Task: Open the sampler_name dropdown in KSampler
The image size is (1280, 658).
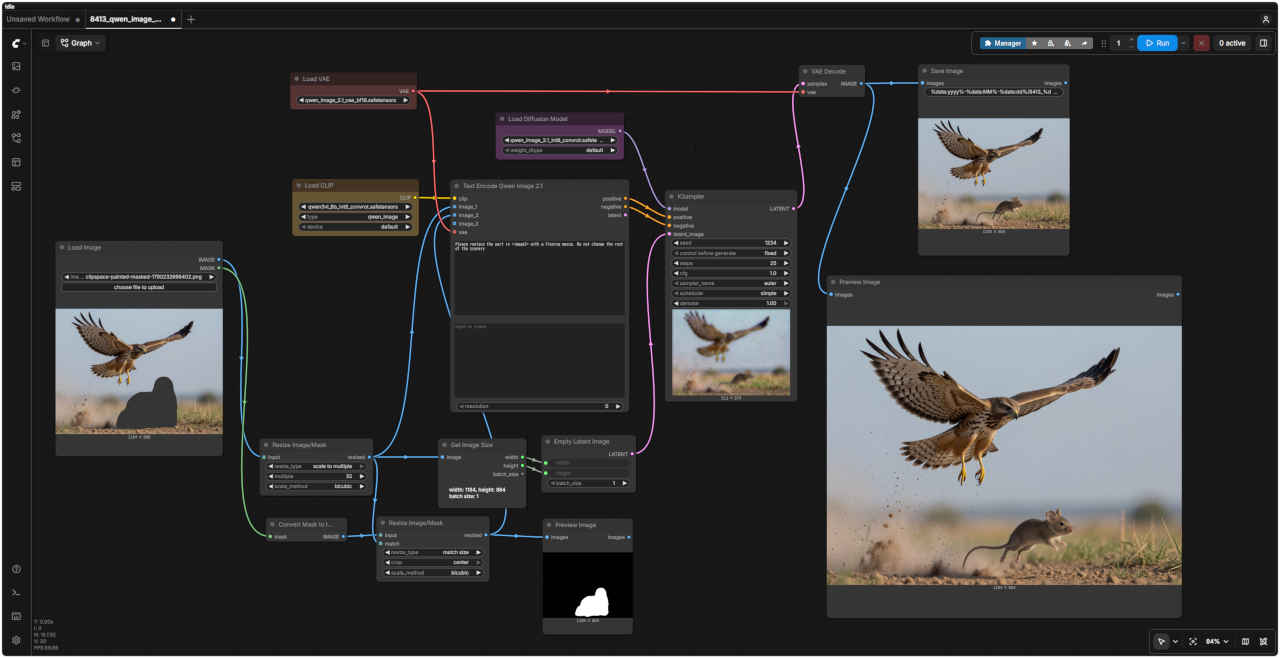Action: pyautogui.click(x=732, y=283)
